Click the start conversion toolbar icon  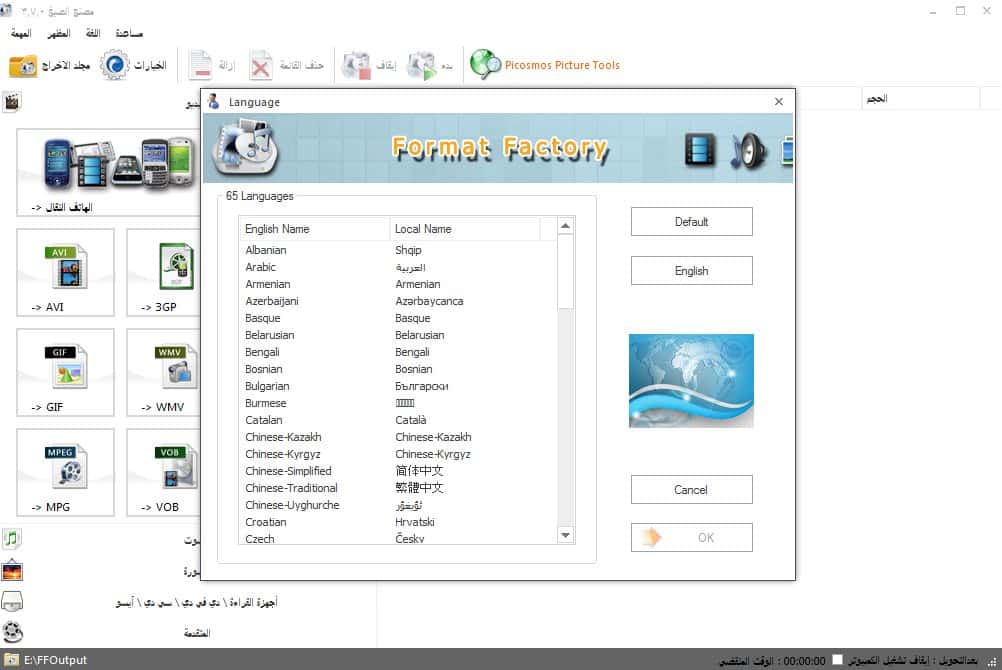tap(422, 65)
